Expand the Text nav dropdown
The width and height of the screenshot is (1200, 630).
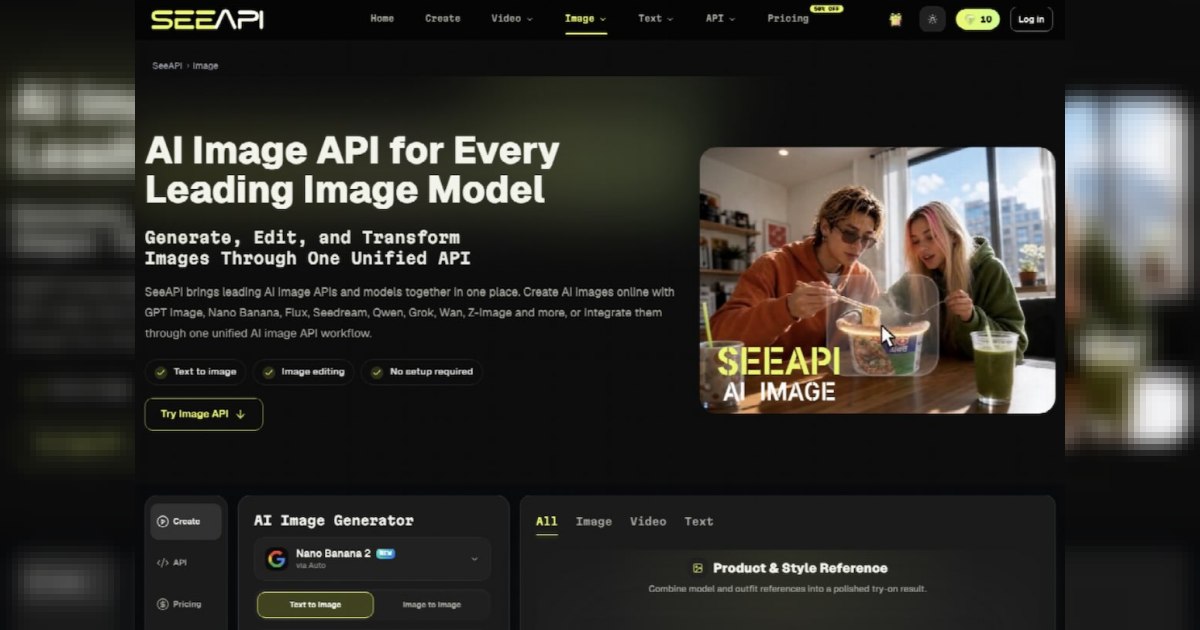pyautogui.click(x=656, y=18)
